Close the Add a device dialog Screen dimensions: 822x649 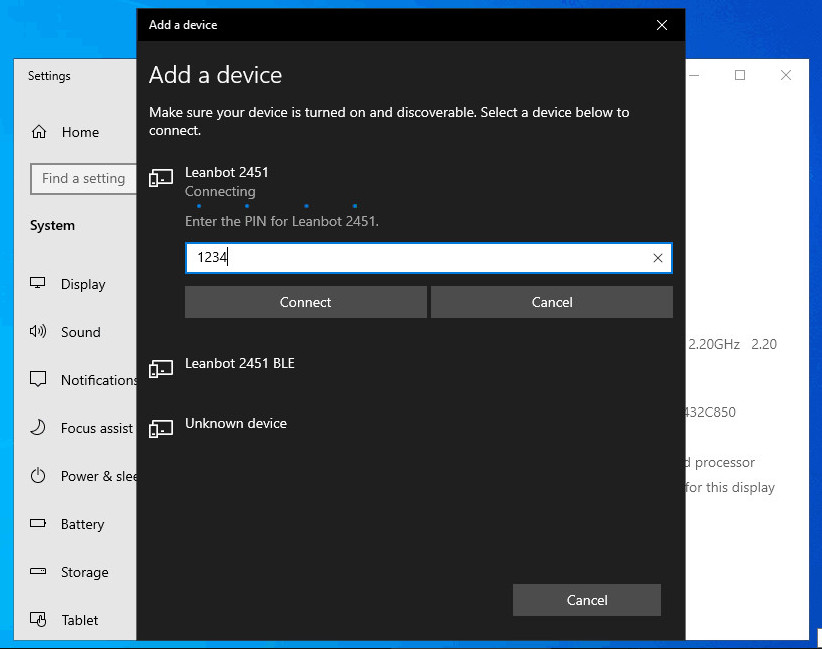pyautogui.click(x=662, y=25)
